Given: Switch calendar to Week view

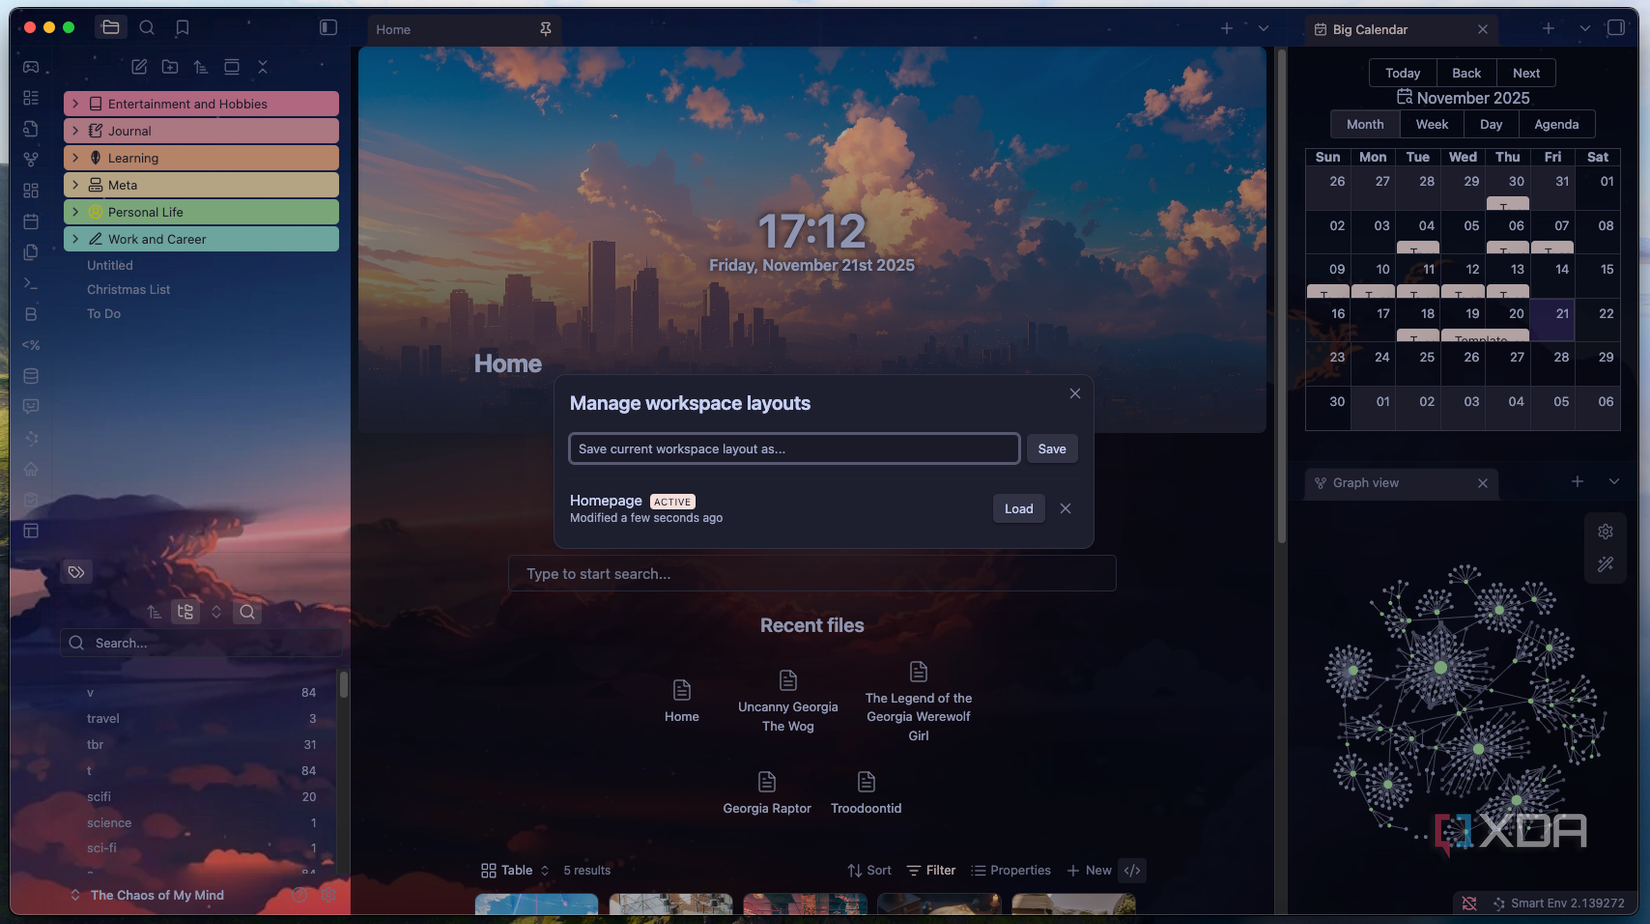Looking at the screenshot, I should pos(1431,124).
